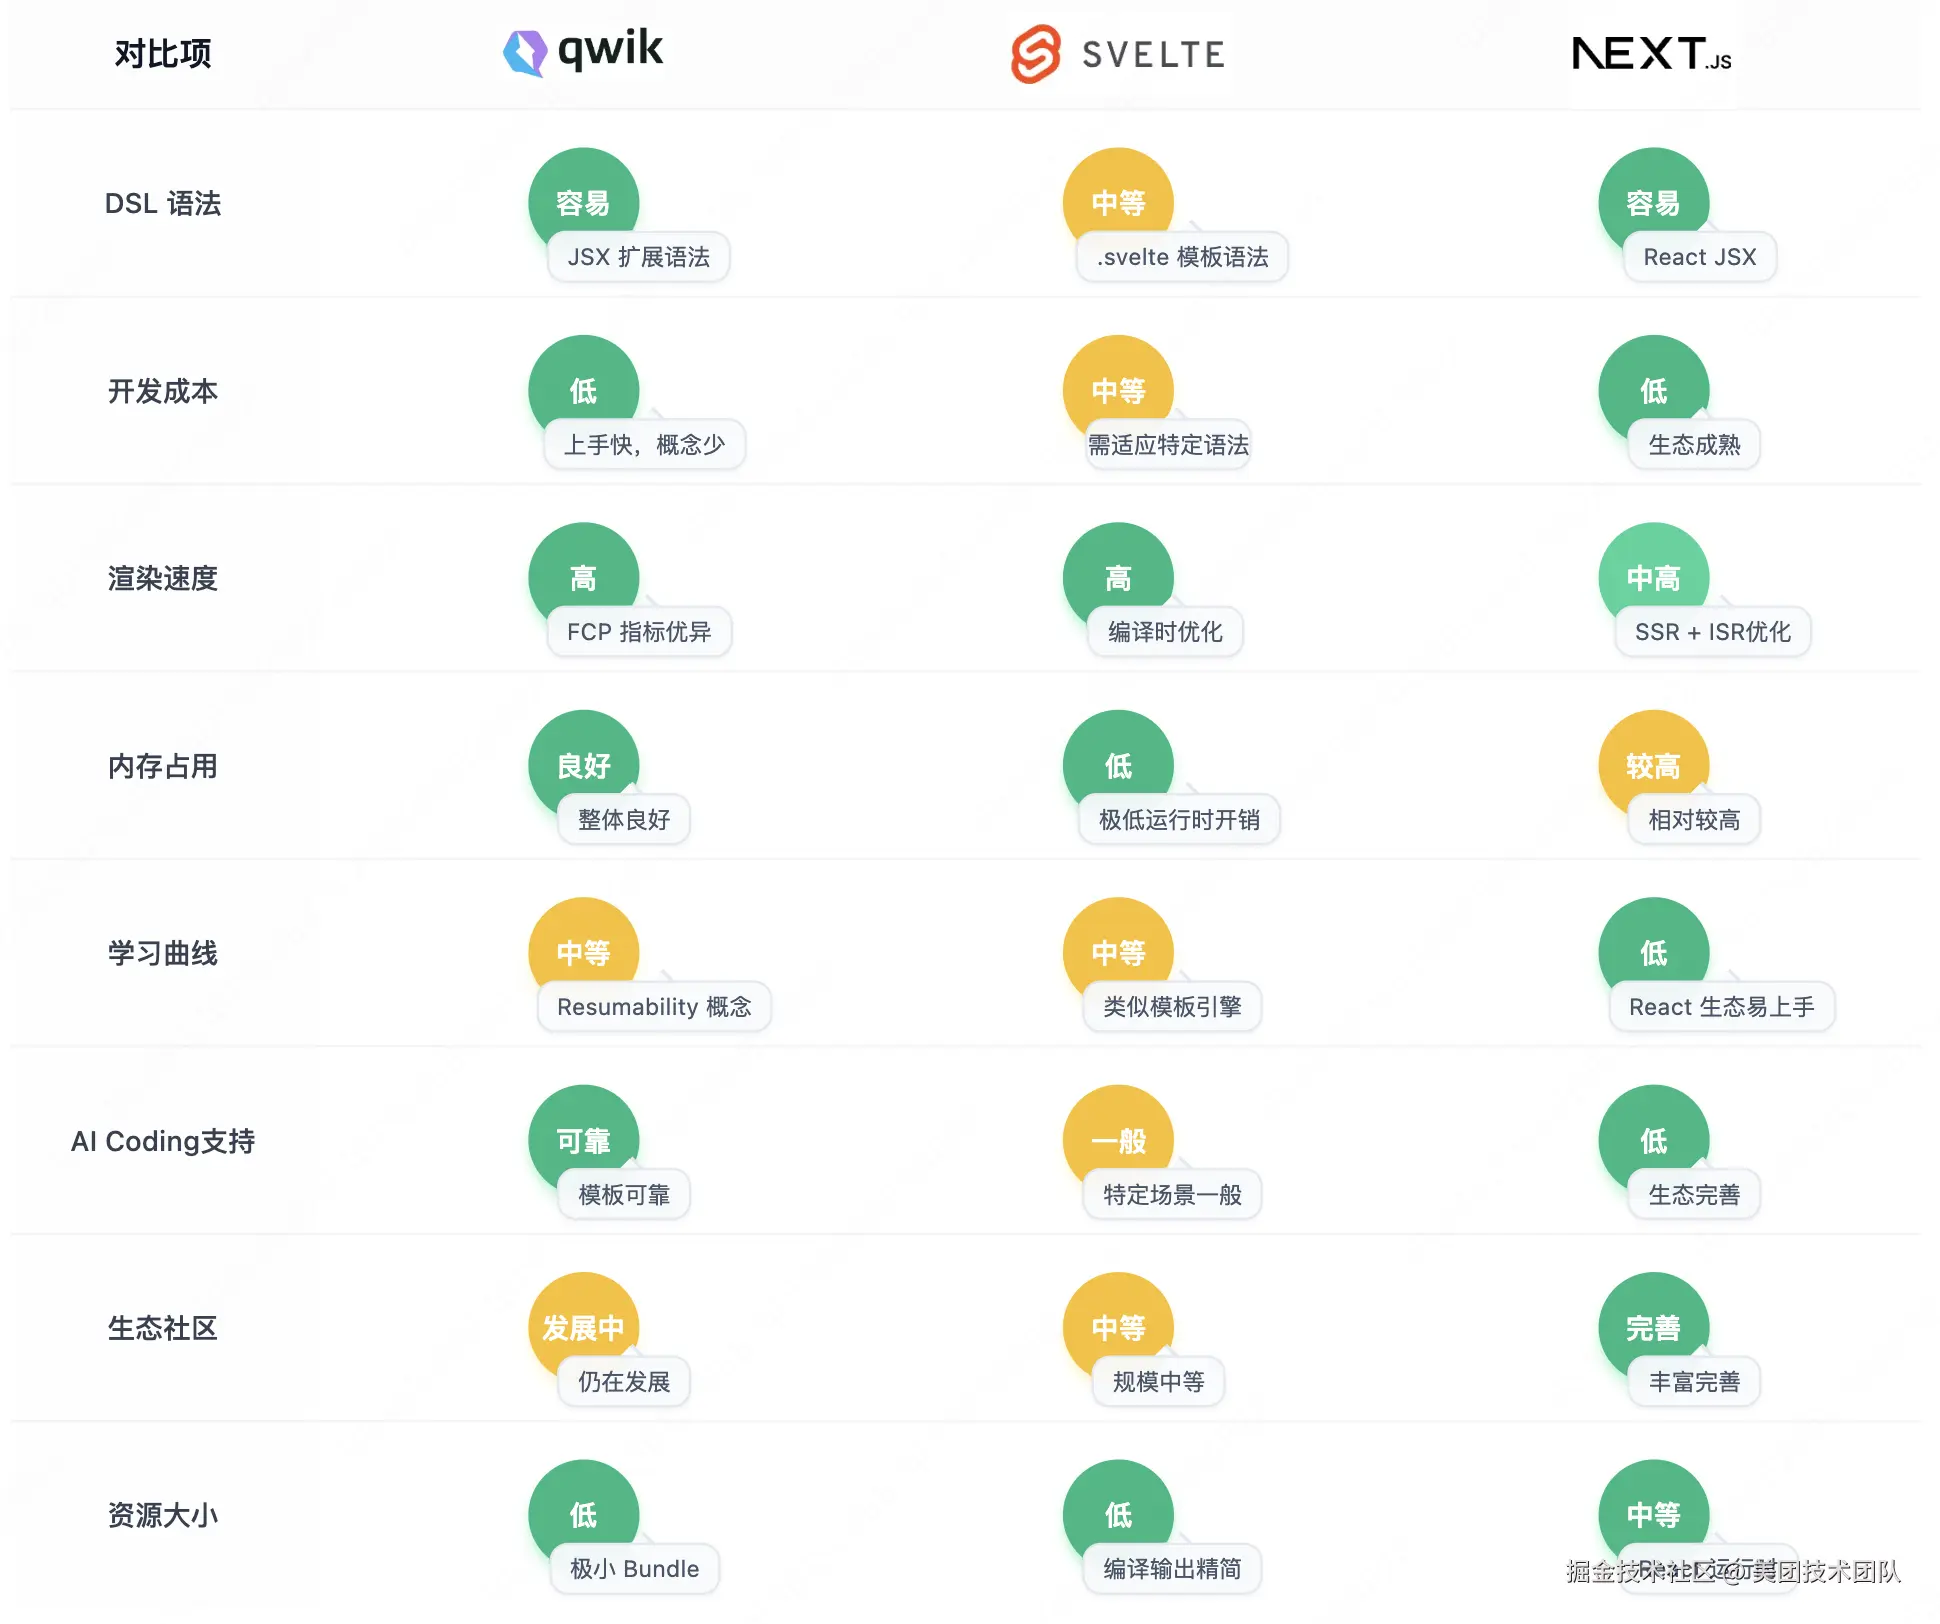Click the 掘金技术社区 watermark text
Screen dimensions: 1940x1624
1640,1571
